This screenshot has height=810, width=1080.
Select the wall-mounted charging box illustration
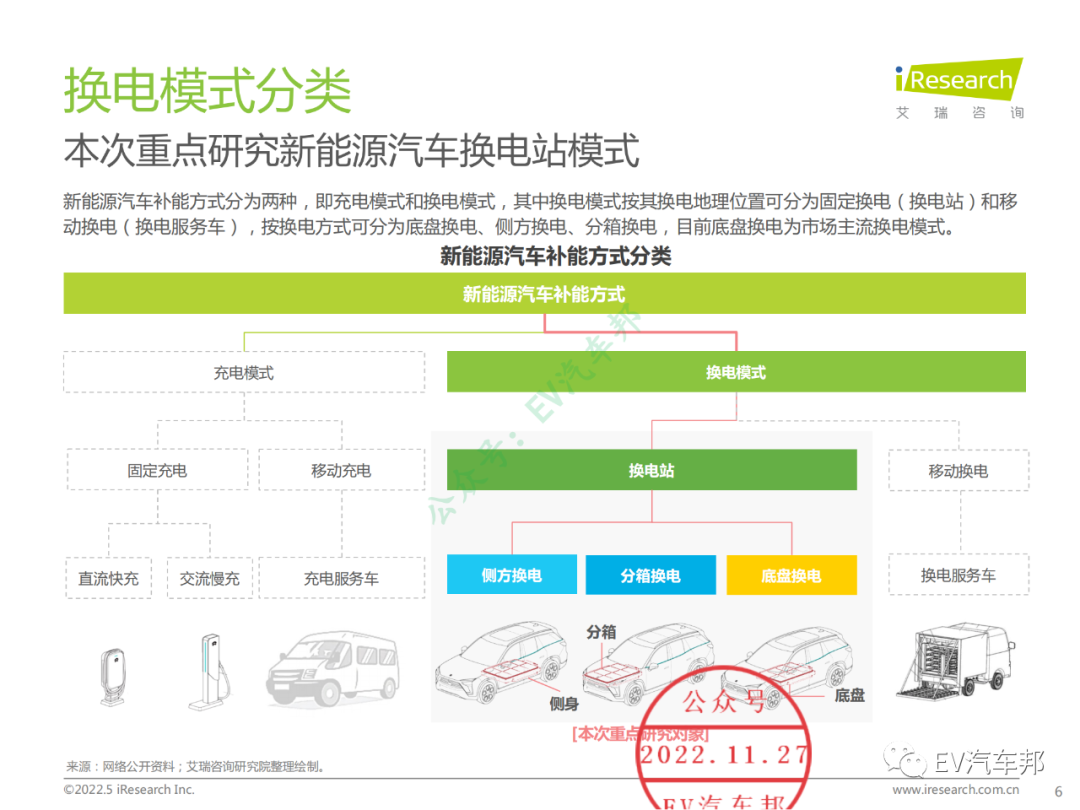(x=110, y=670)
